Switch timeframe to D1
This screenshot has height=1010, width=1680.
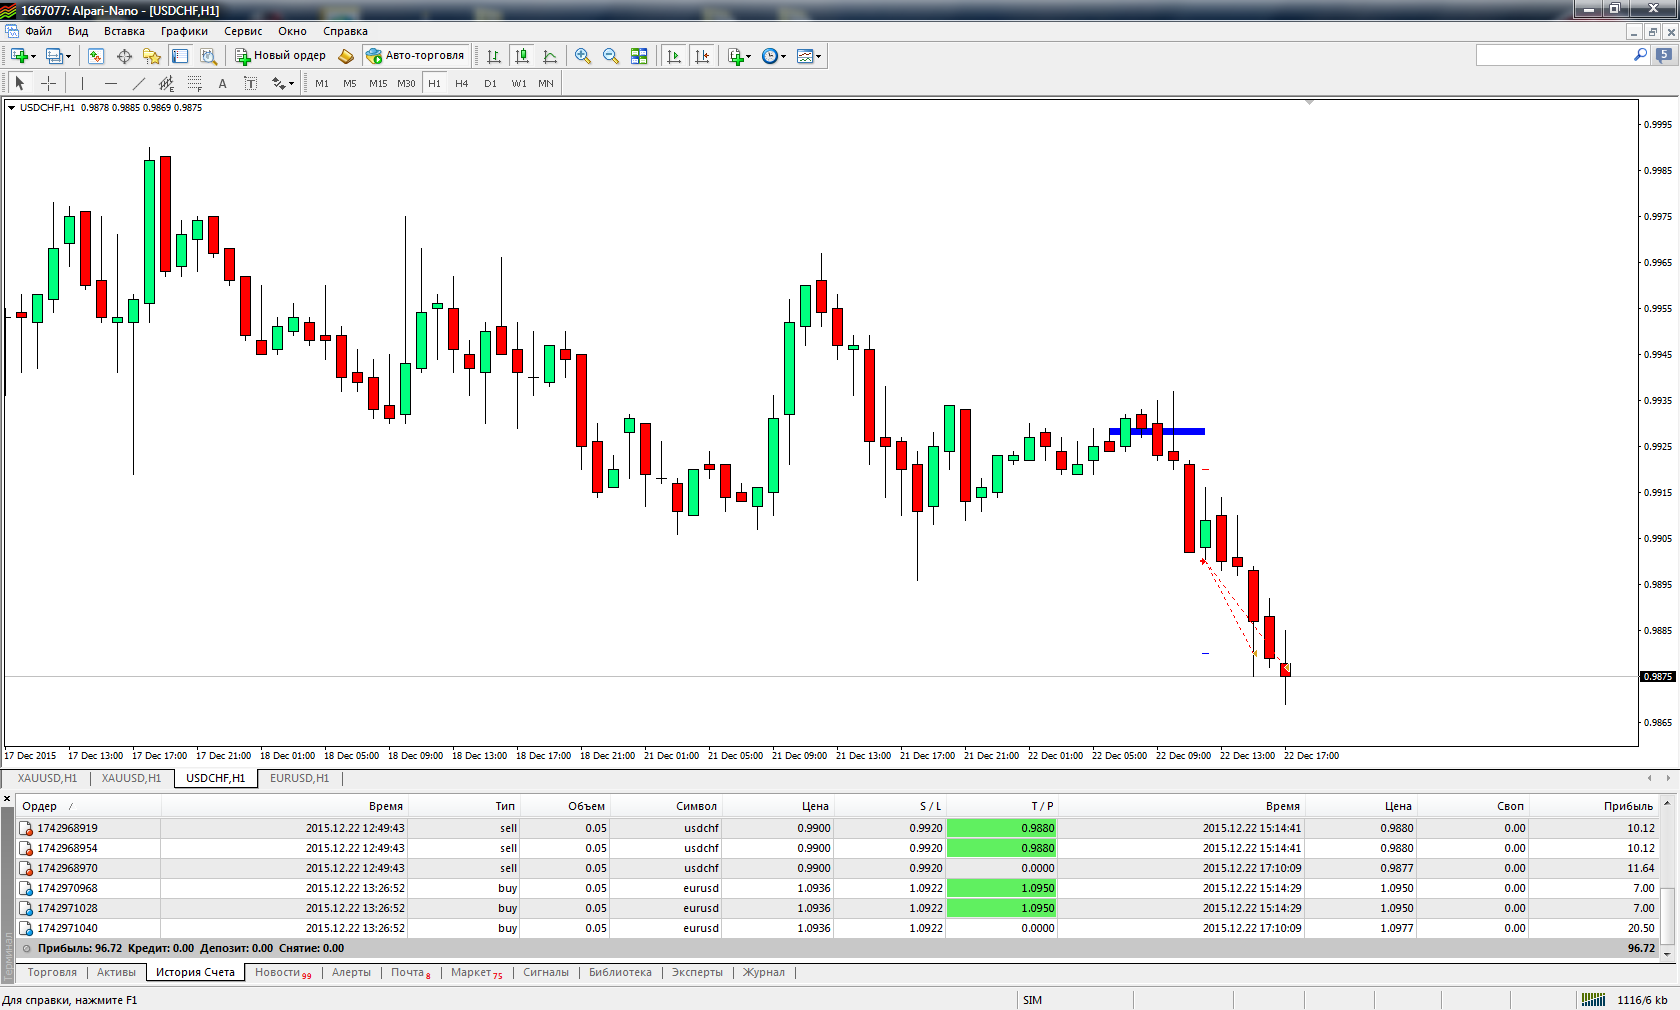pyautogui.click(x=490, y=83)
